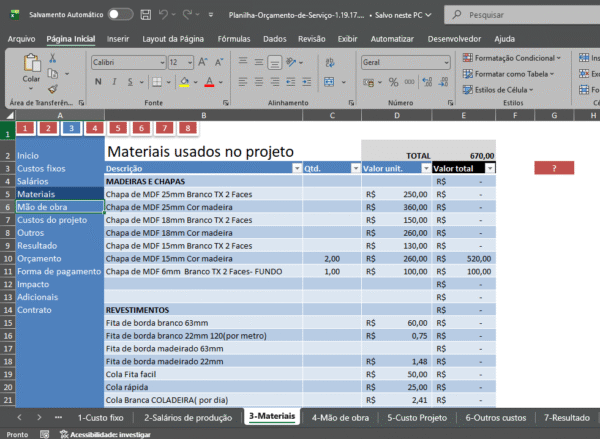Open the Quick Access Toolbar customize arrow
Image resolution: width=600 pixels, height=439 pixels.
coord(211,15)
